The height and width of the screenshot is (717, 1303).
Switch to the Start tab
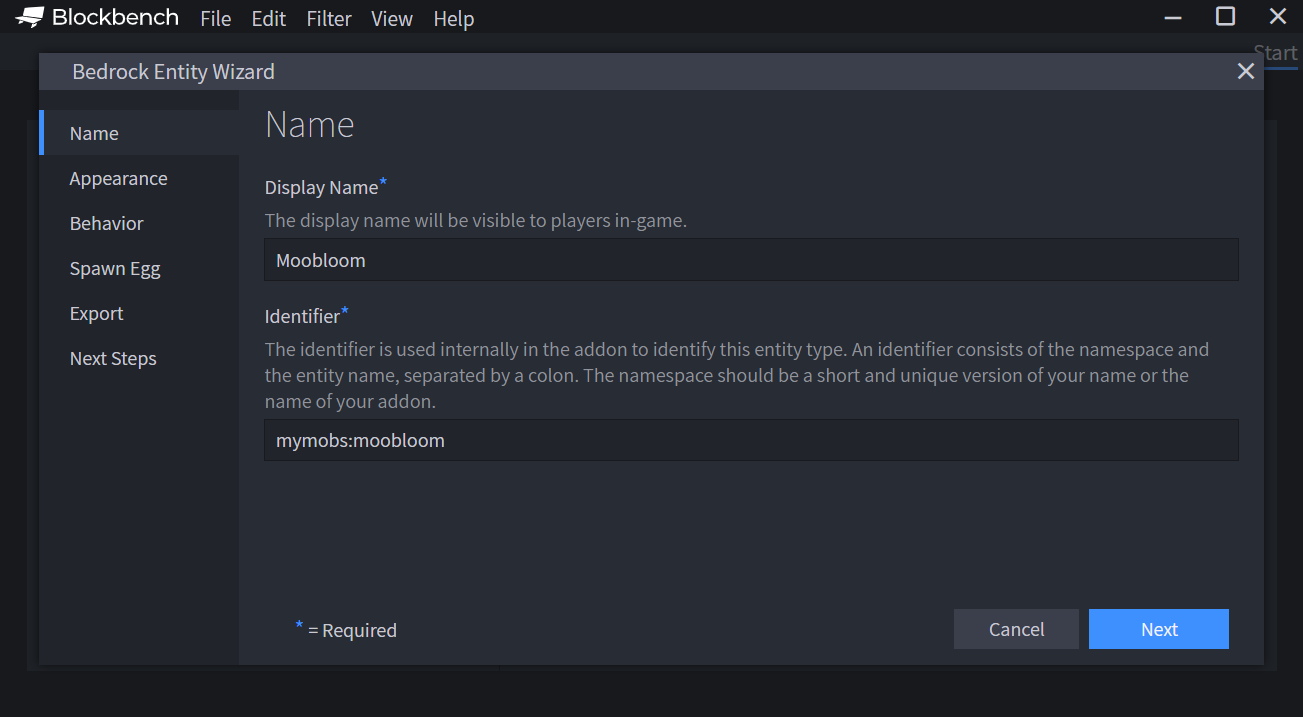[x=1275, y=53]
